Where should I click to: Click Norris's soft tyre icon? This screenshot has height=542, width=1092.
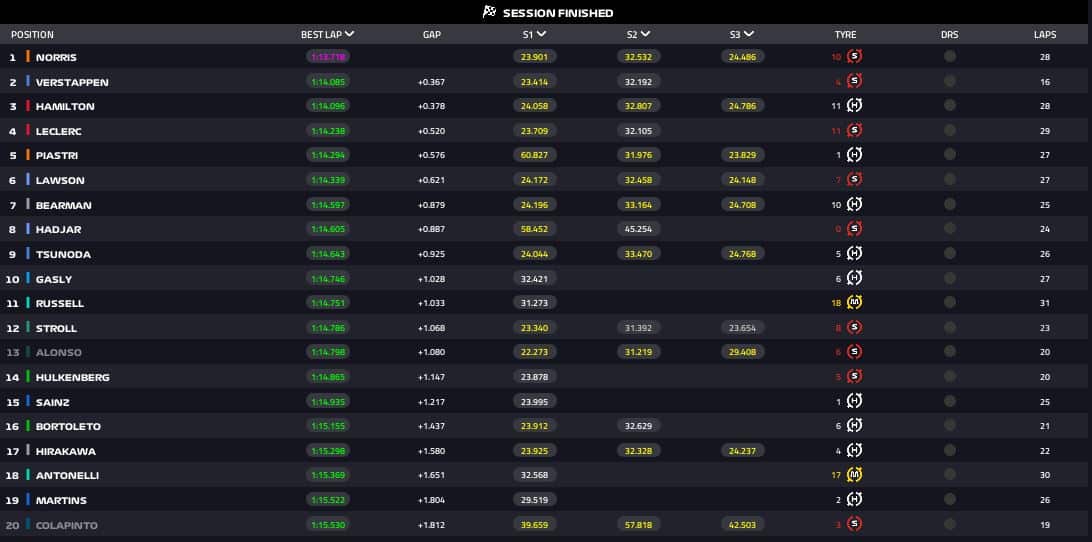855,56
